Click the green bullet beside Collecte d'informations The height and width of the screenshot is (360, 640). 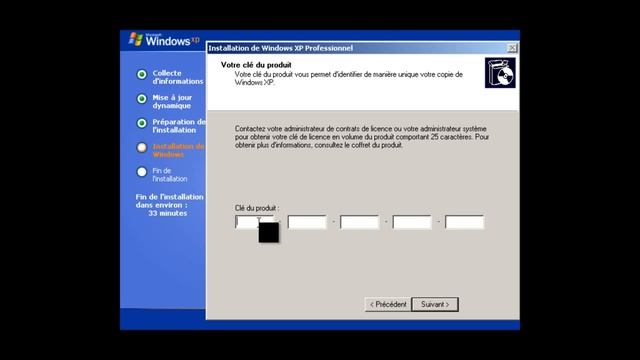click(x=142, y=74)
